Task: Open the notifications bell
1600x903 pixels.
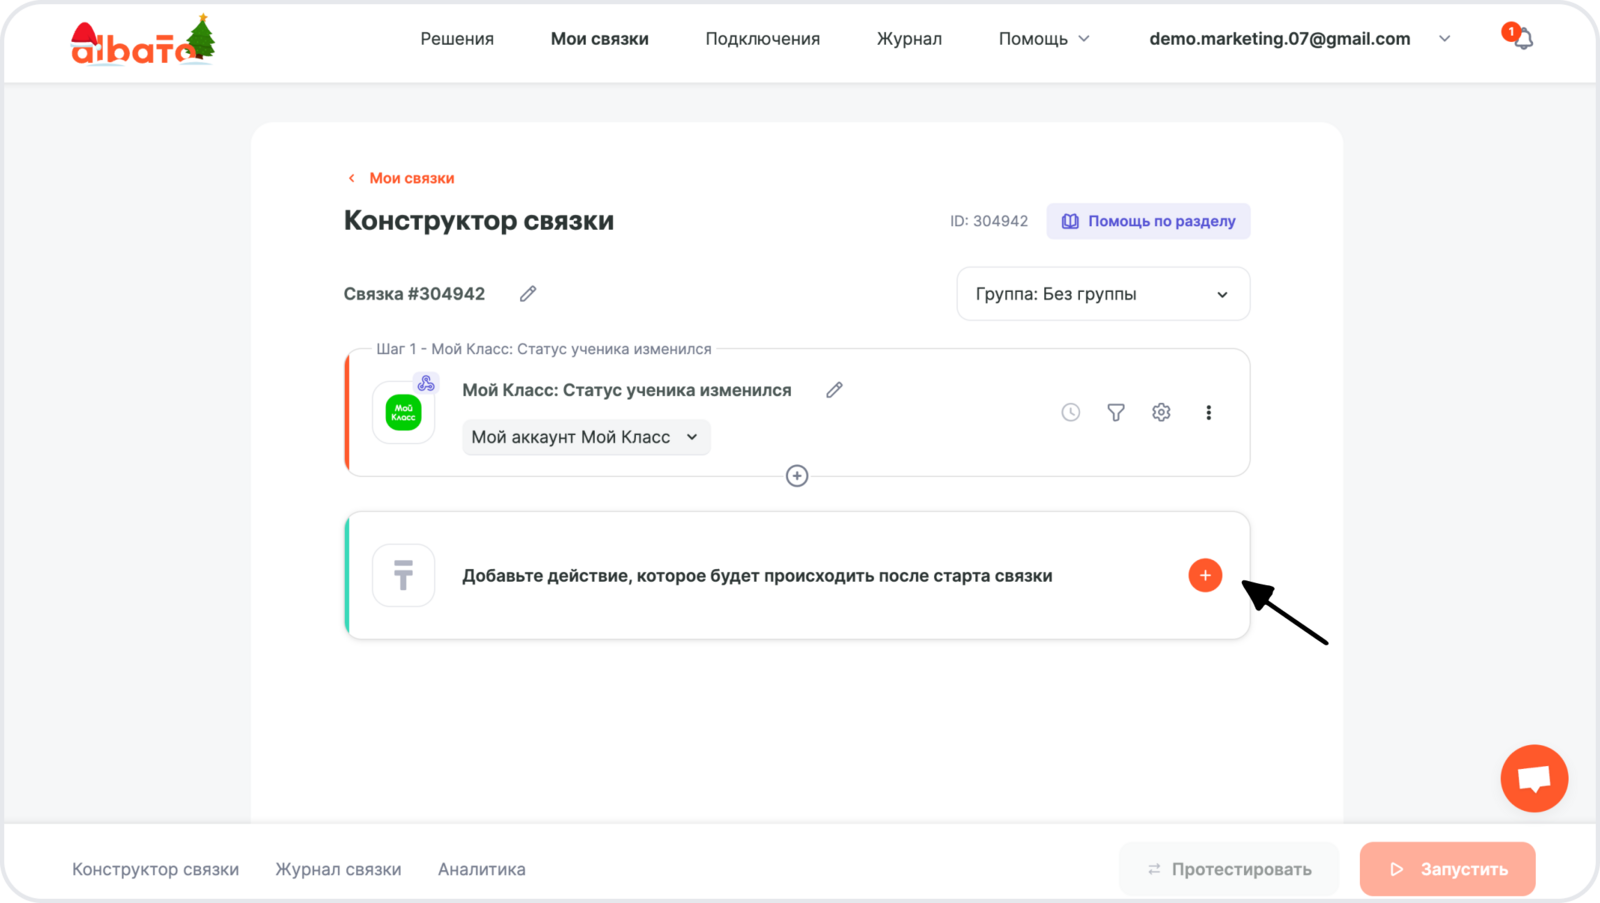Action: pos(1522,39)
